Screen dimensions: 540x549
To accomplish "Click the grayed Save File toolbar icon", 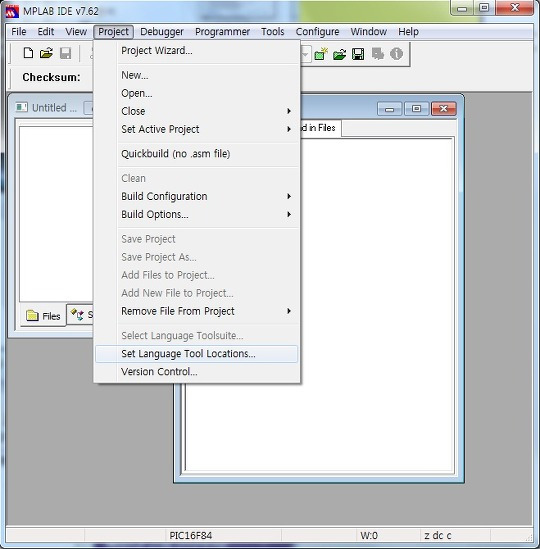I will click(x=65, y=53).
